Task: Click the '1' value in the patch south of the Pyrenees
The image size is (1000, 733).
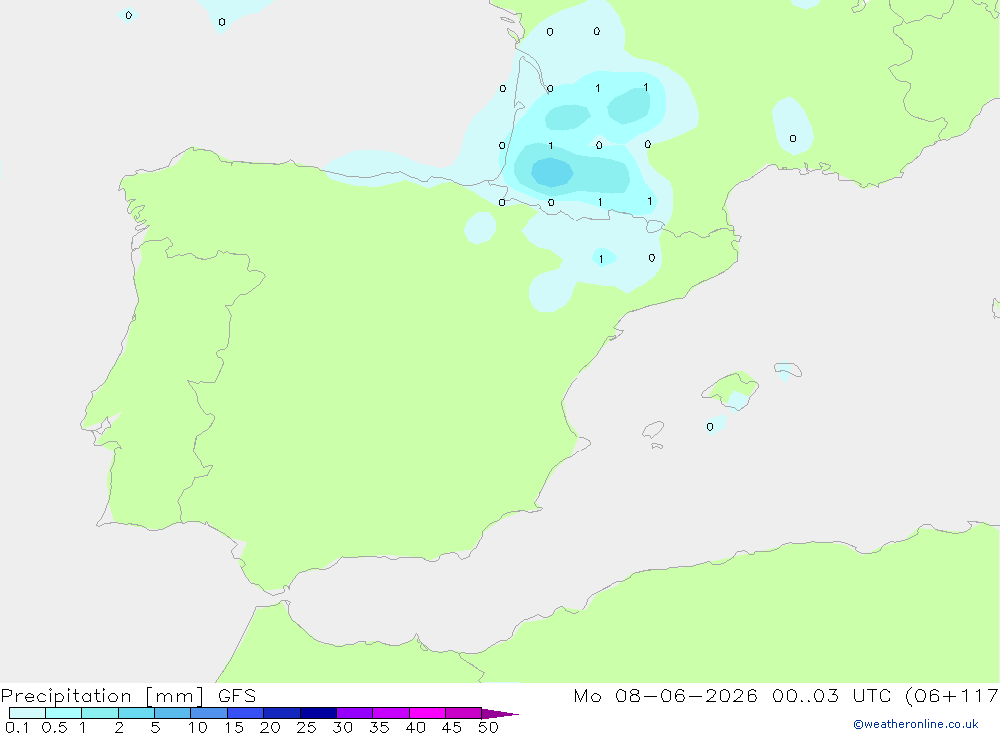Action: 601,259
